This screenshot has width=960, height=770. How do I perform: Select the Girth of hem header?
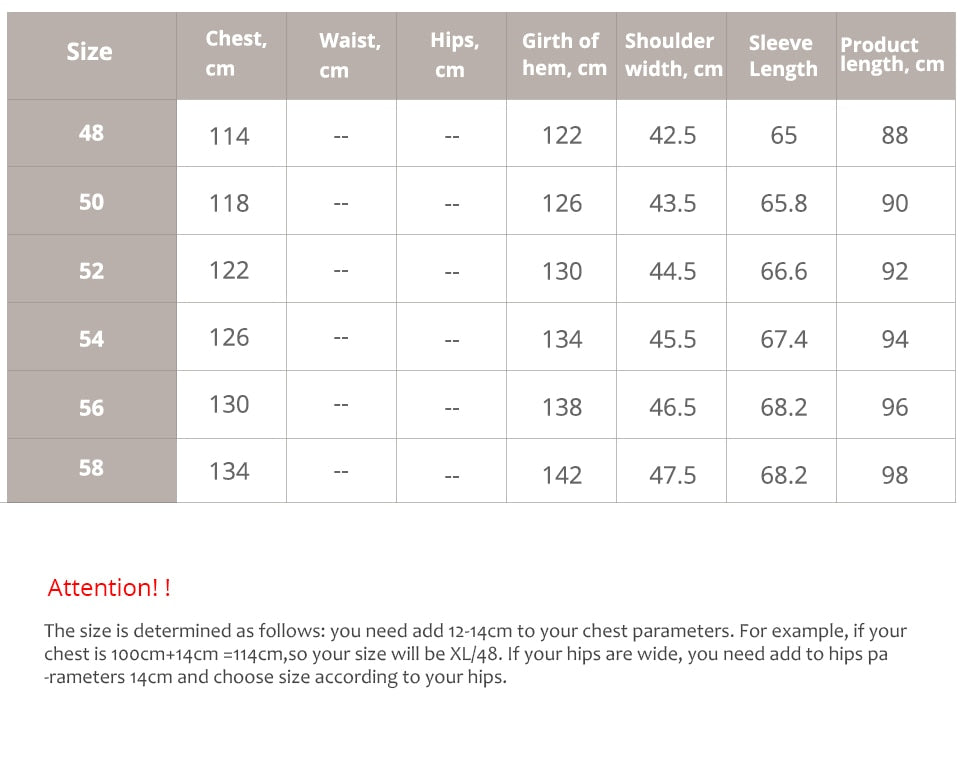(x=563, y=55)
